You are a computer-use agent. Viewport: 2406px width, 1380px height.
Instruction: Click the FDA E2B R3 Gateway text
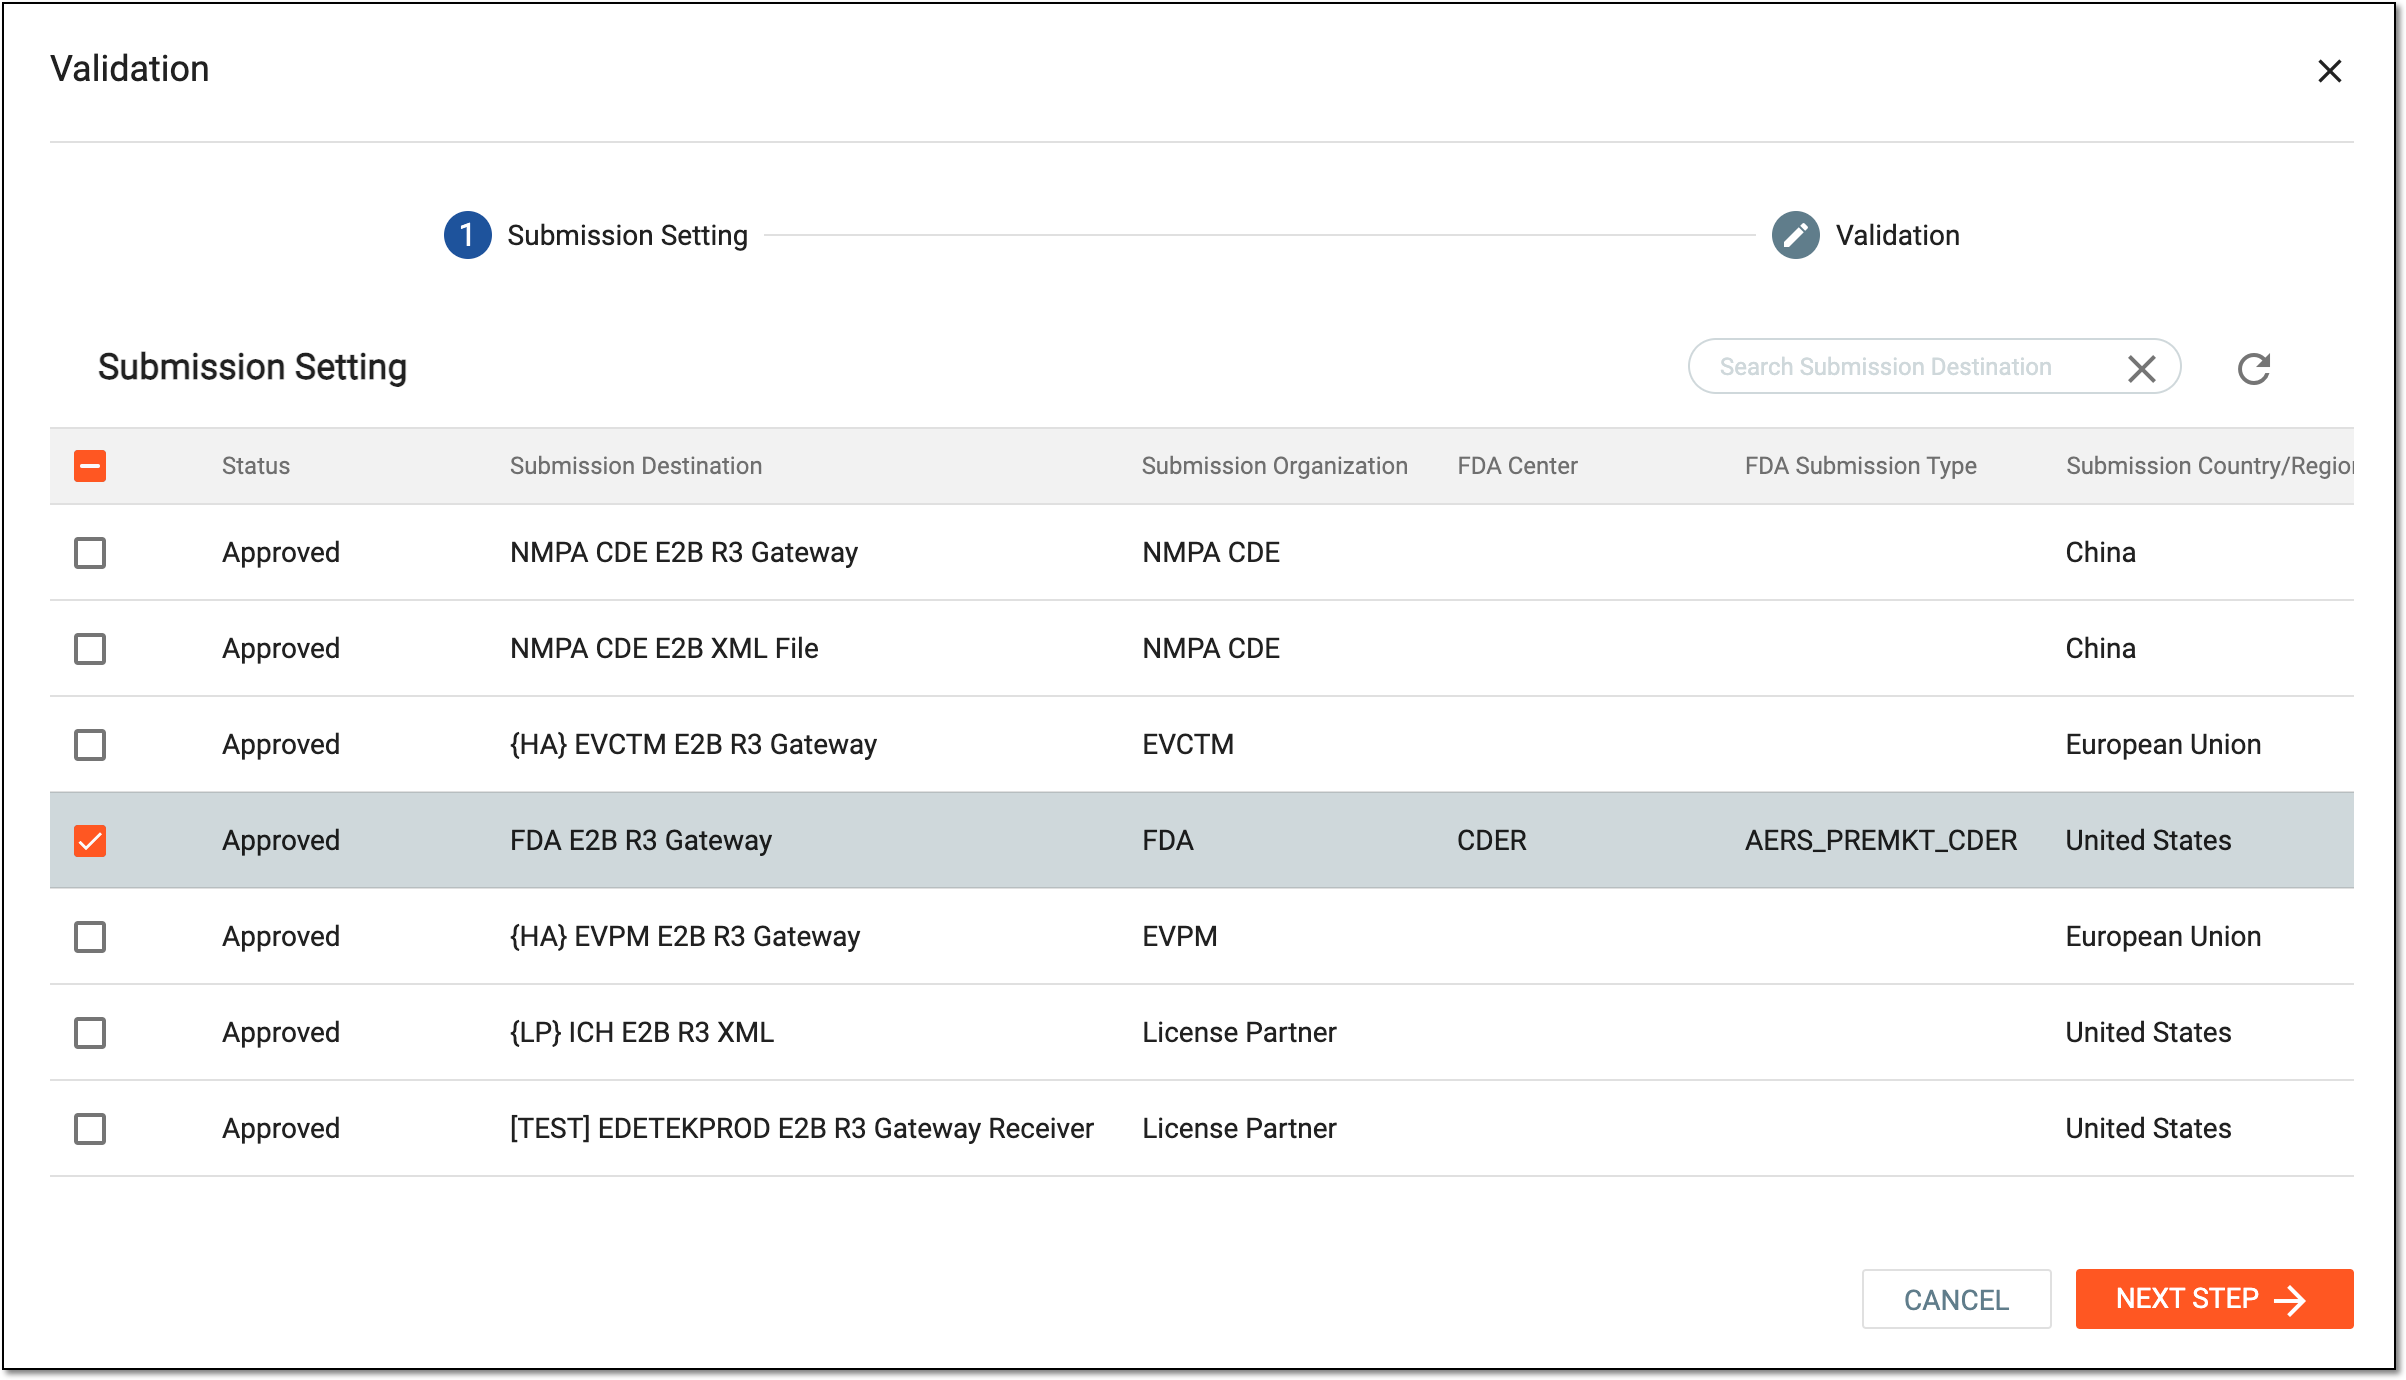click(641, 841)
